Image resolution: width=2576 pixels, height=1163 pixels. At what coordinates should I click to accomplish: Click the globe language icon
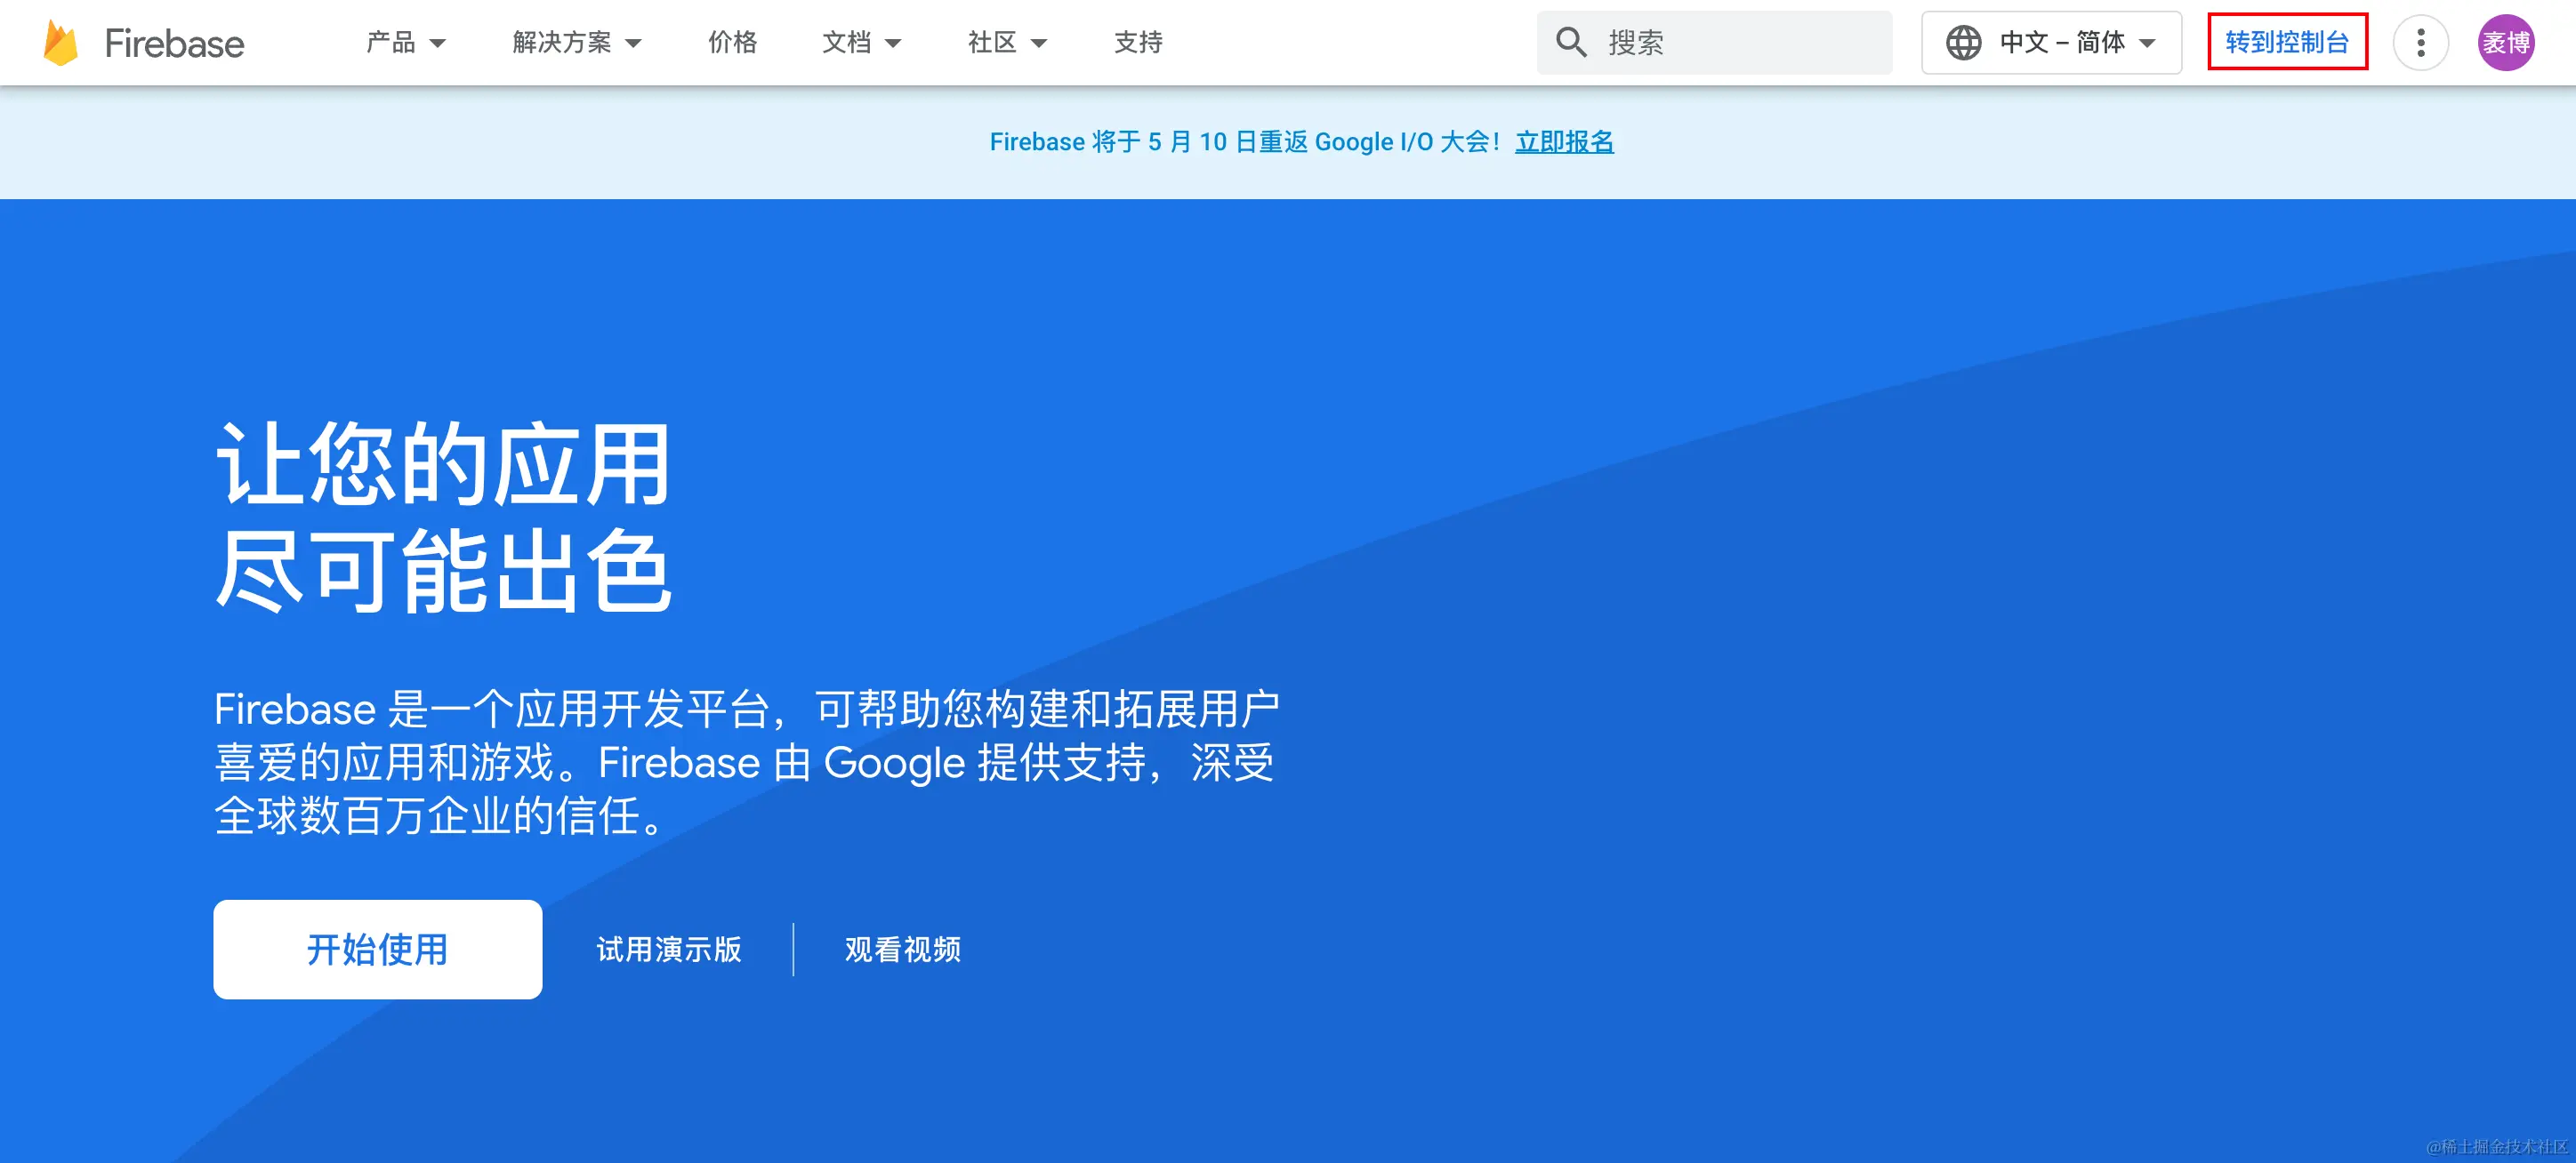tap(1962, 43)
